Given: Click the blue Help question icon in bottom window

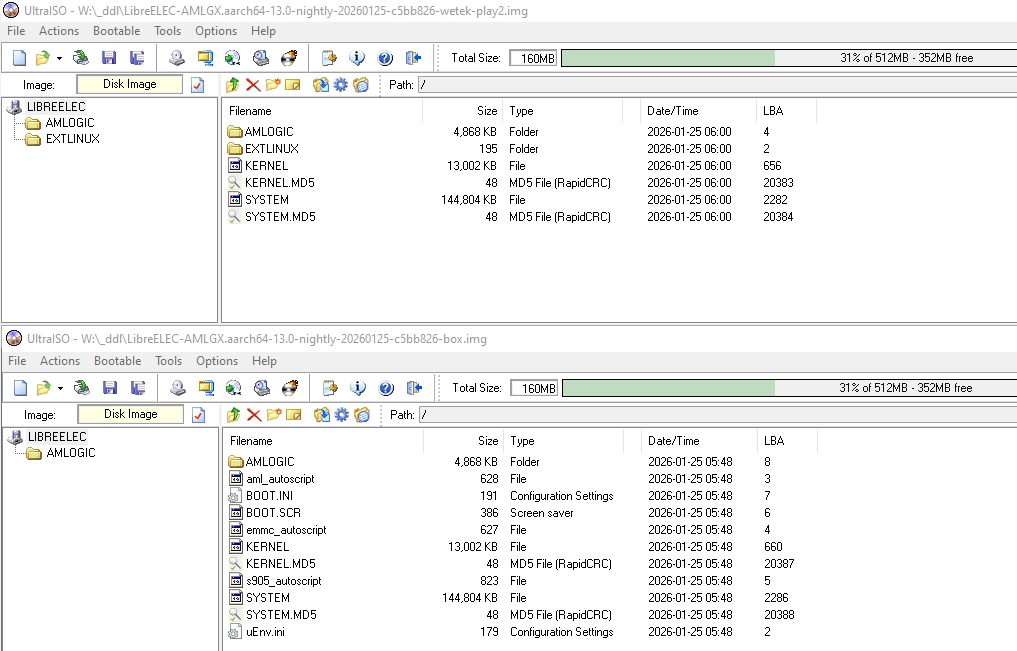Looking at the screenshot, I should point(385,388).
